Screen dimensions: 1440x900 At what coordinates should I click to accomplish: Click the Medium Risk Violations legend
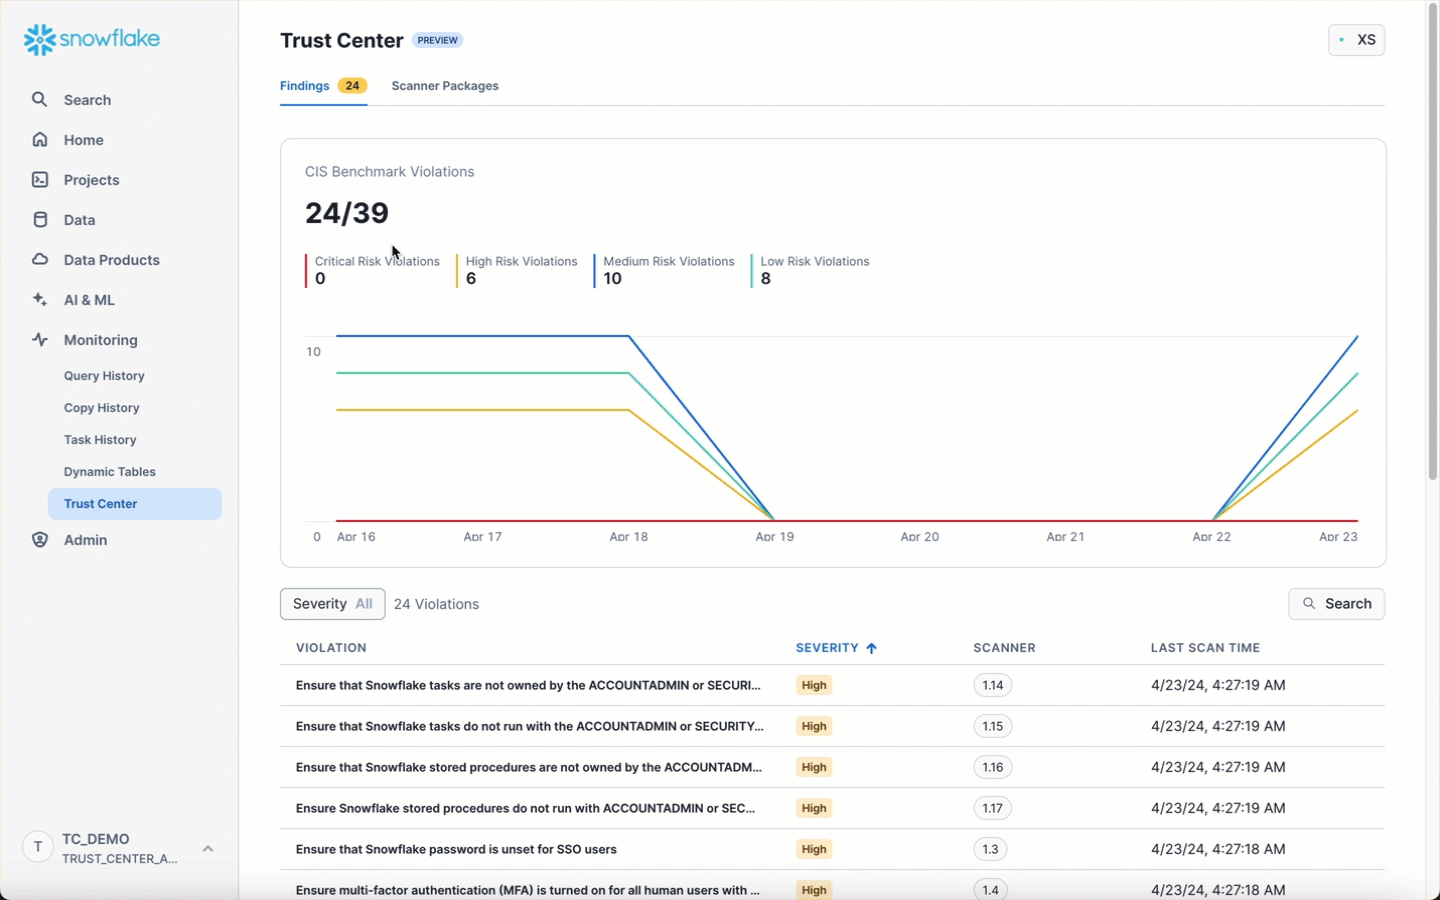(x=668, y=270)
